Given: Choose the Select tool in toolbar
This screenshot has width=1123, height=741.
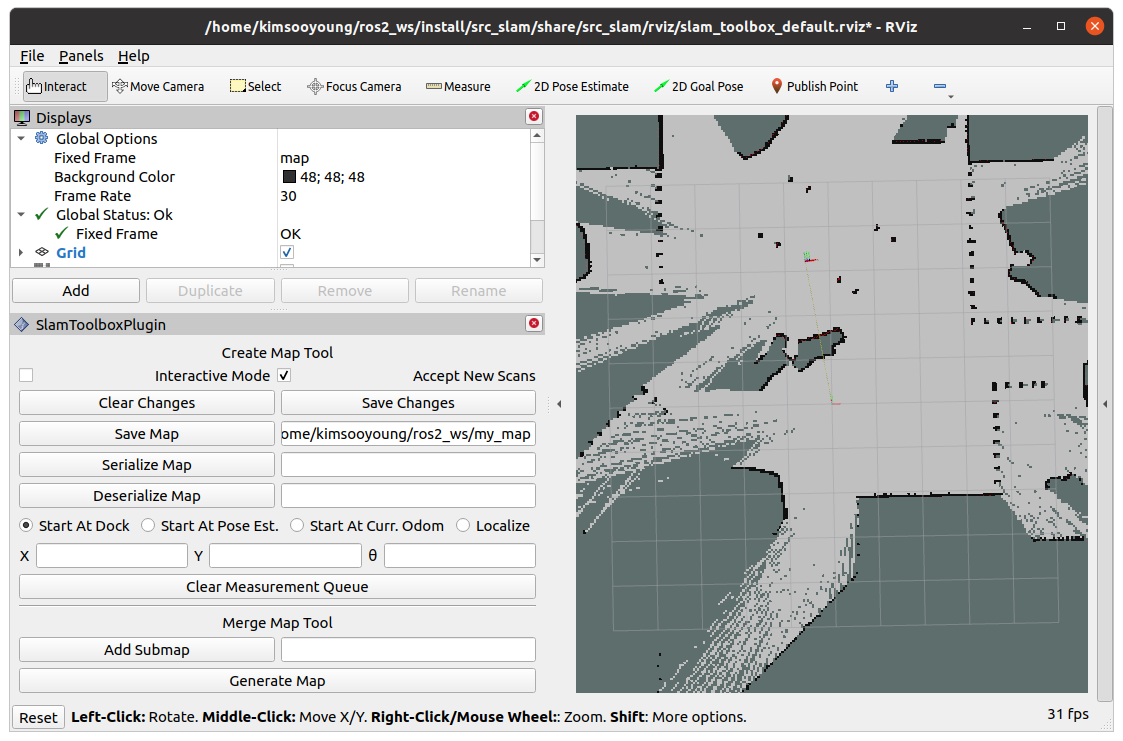Looking at the screenshot, I should [x=256, y=87].
